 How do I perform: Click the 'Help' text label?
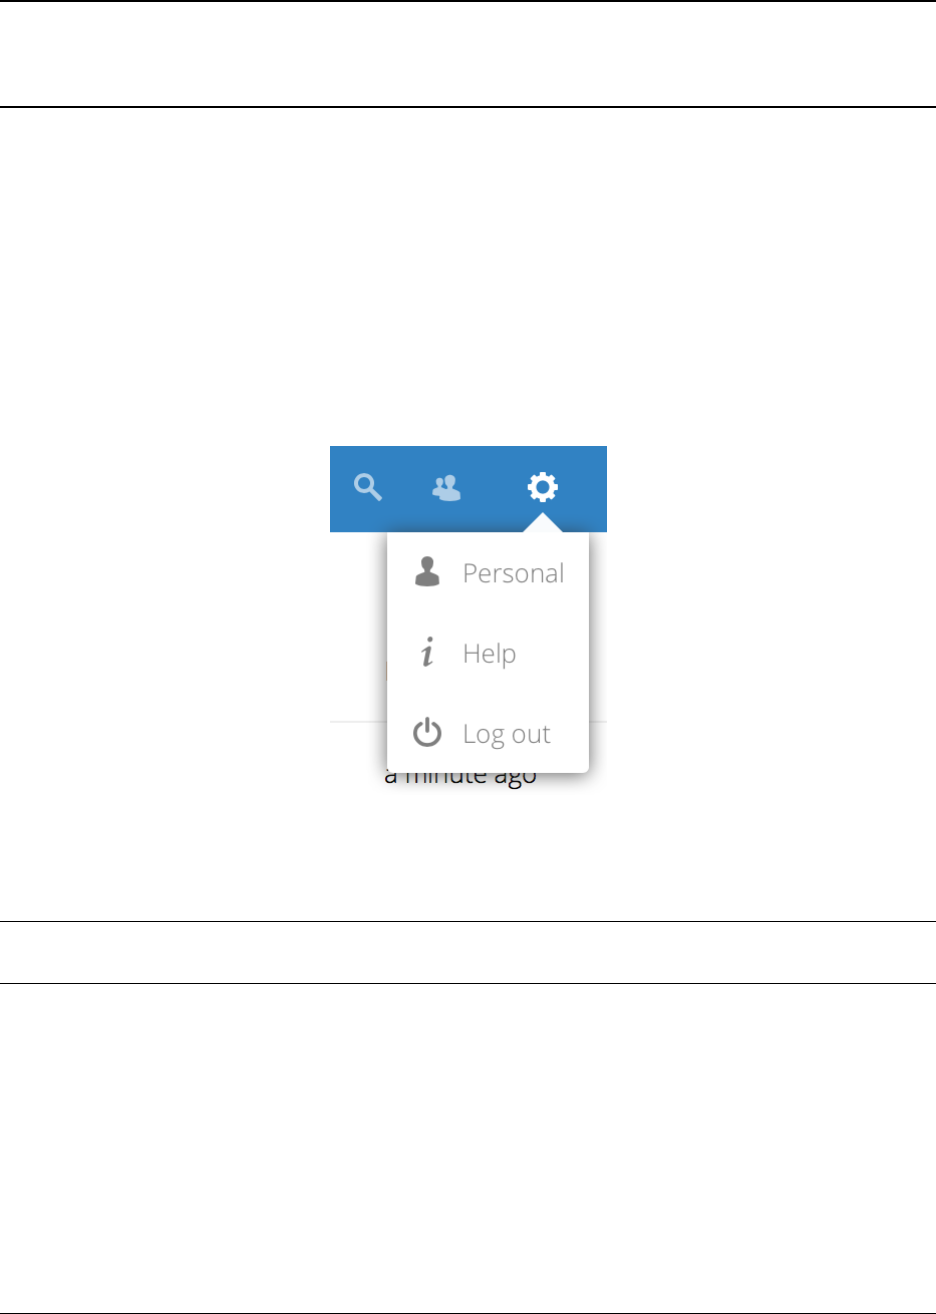point(489,653)
